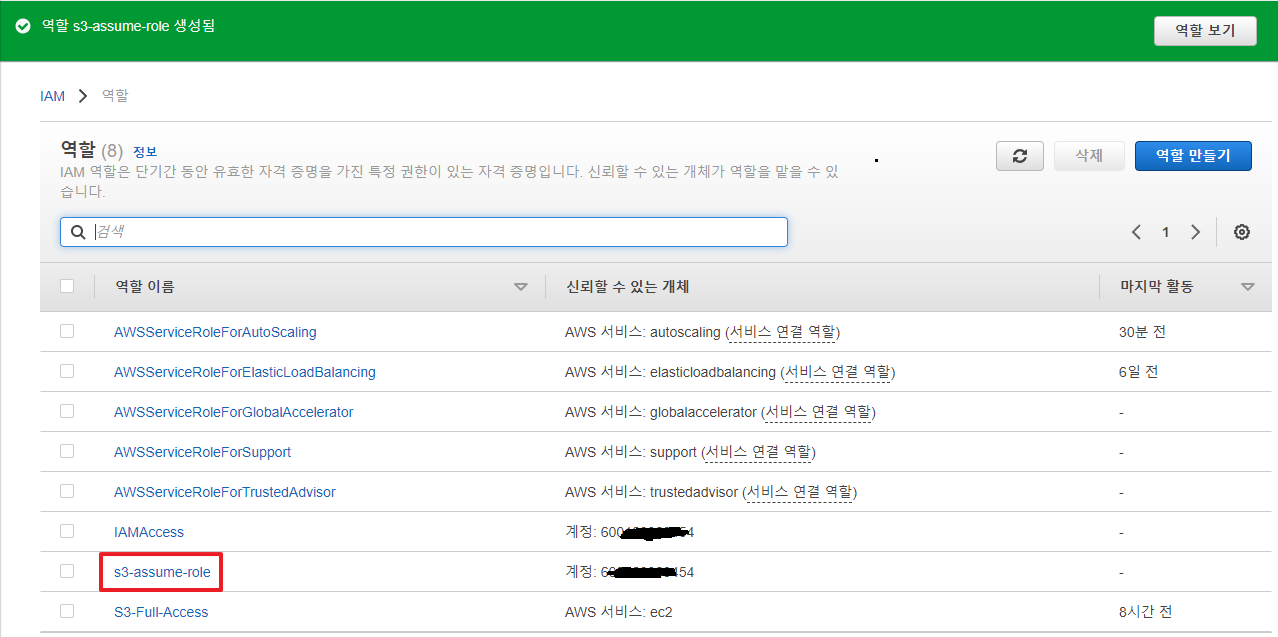Click the breadcrumb chevron after IAM
This screenshot has width=1278, height=637.
(83, 96)
